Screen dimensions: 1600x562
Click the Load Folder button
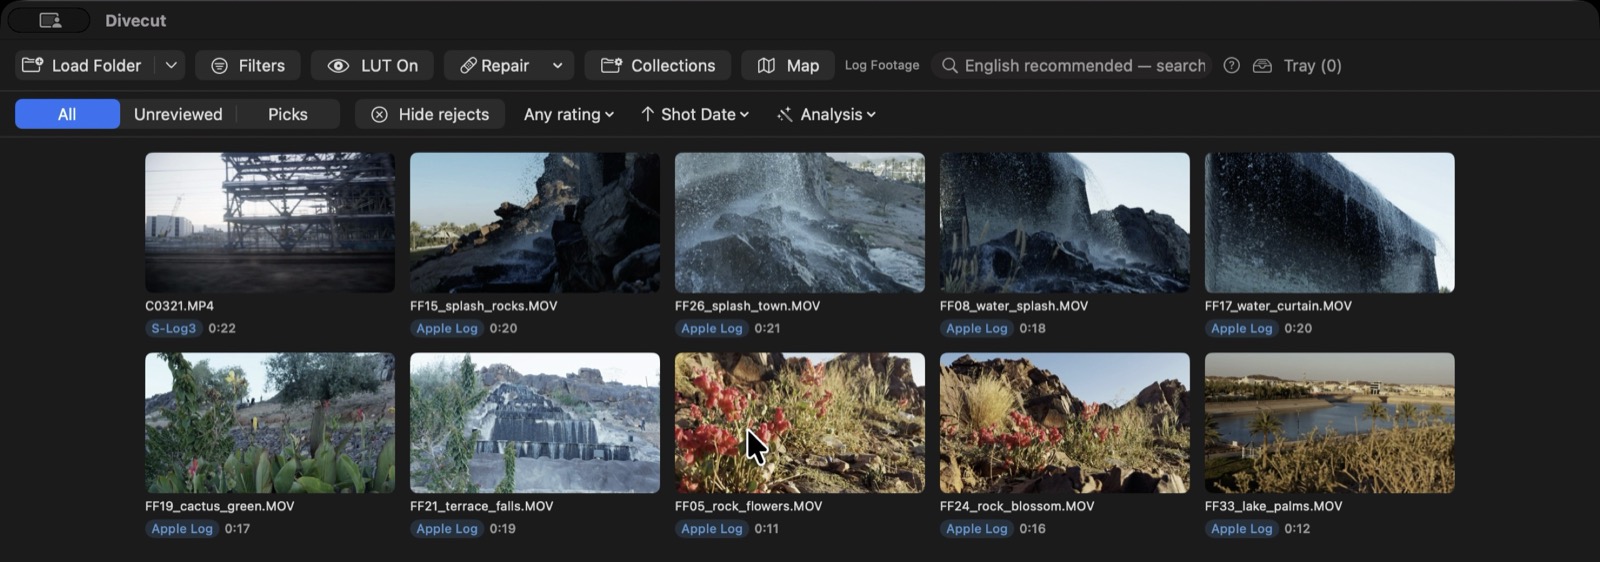83,65
